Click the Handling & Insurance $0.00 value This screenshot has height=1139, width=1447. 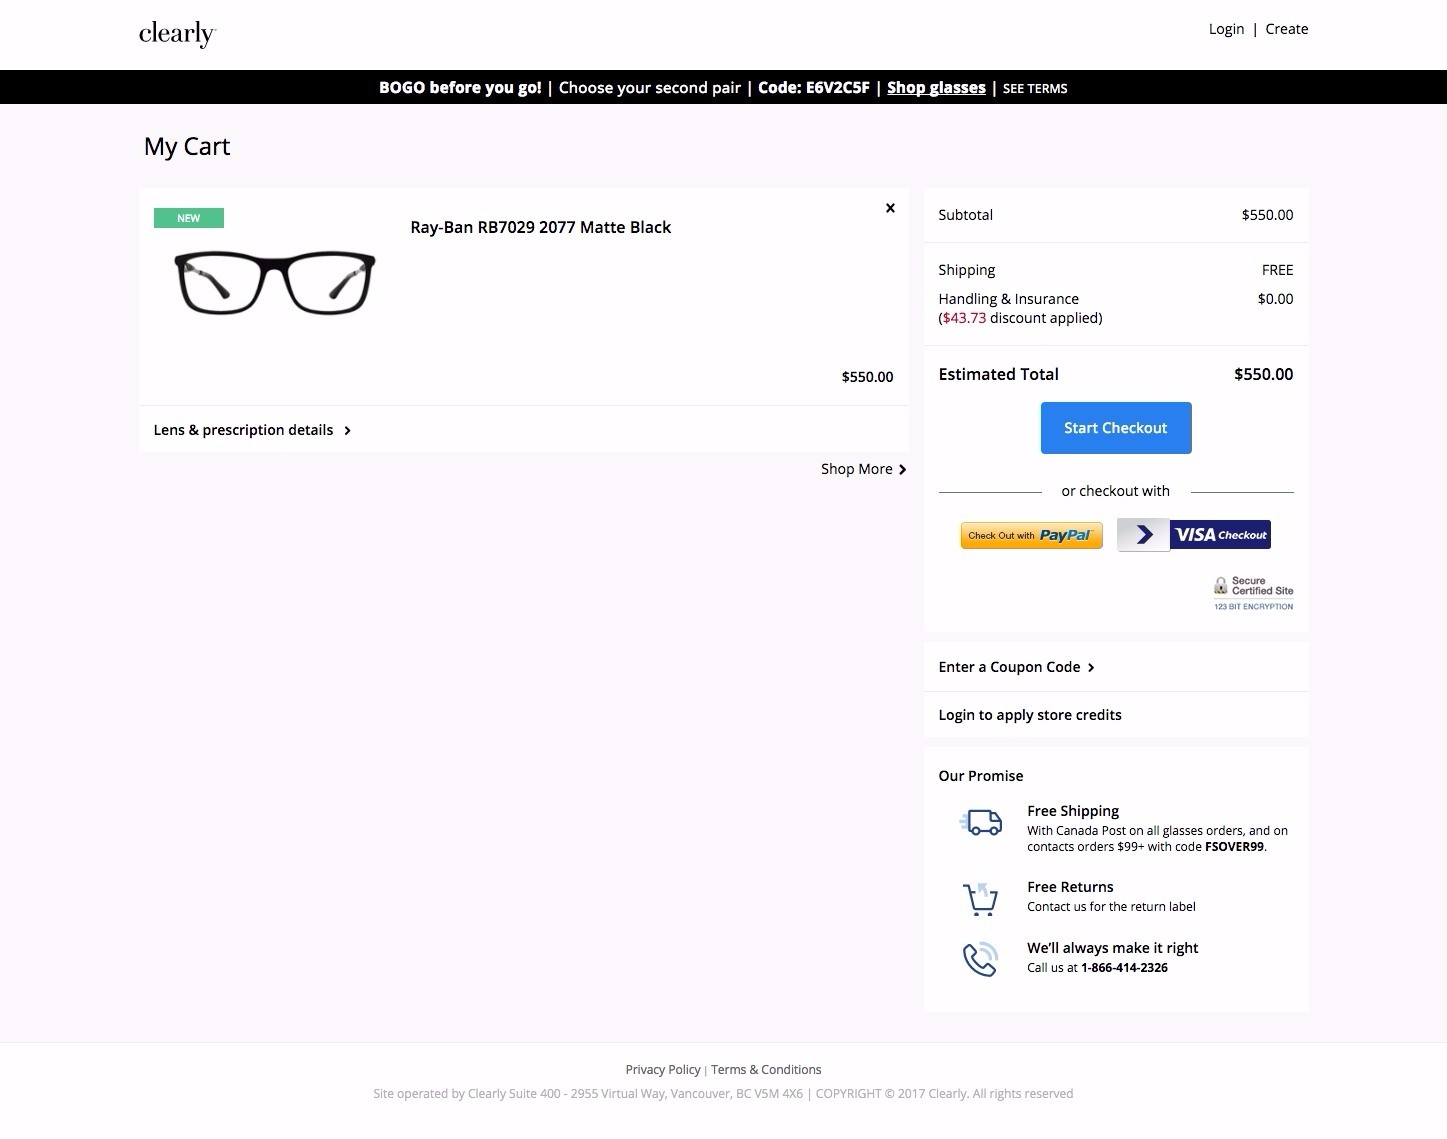1275,299
